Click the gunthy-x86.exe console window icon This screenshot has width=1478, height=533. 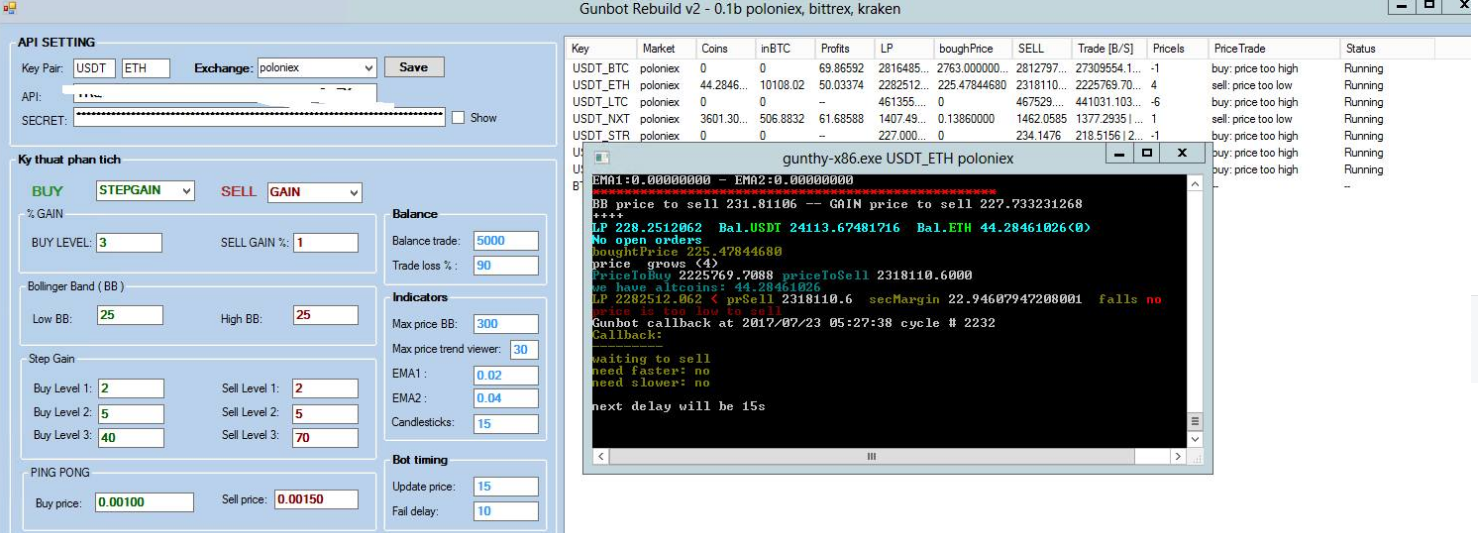click(601, 158)
